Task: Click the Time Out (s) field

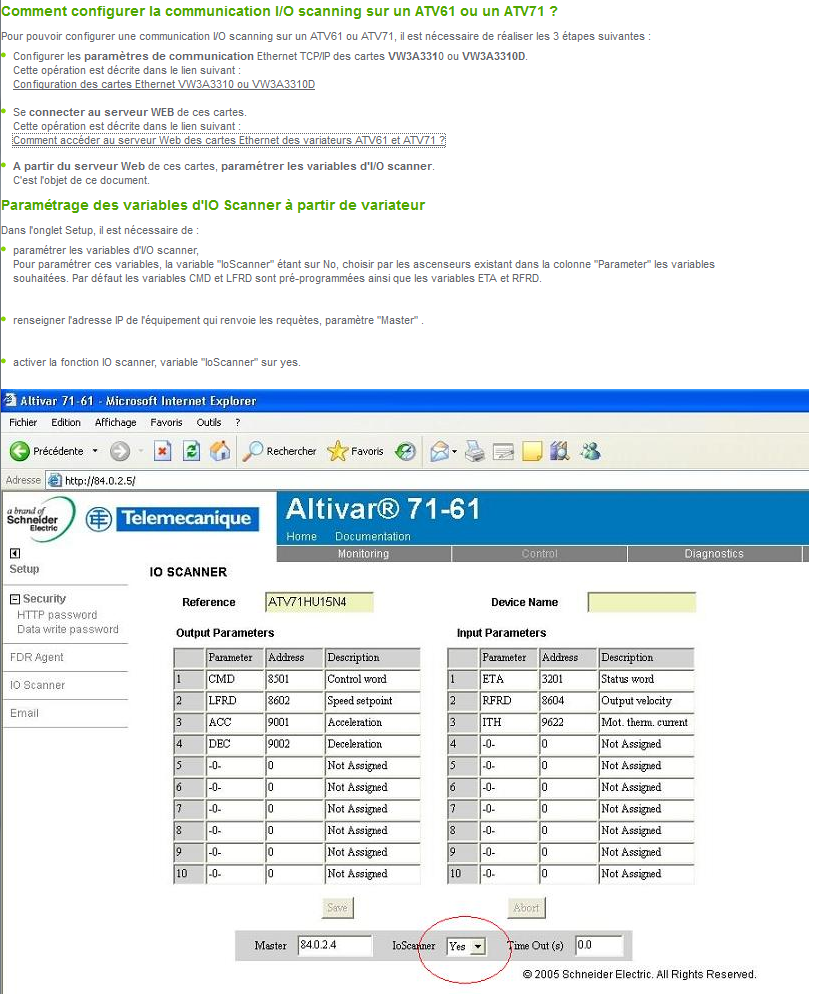Action: pos(599,945)
